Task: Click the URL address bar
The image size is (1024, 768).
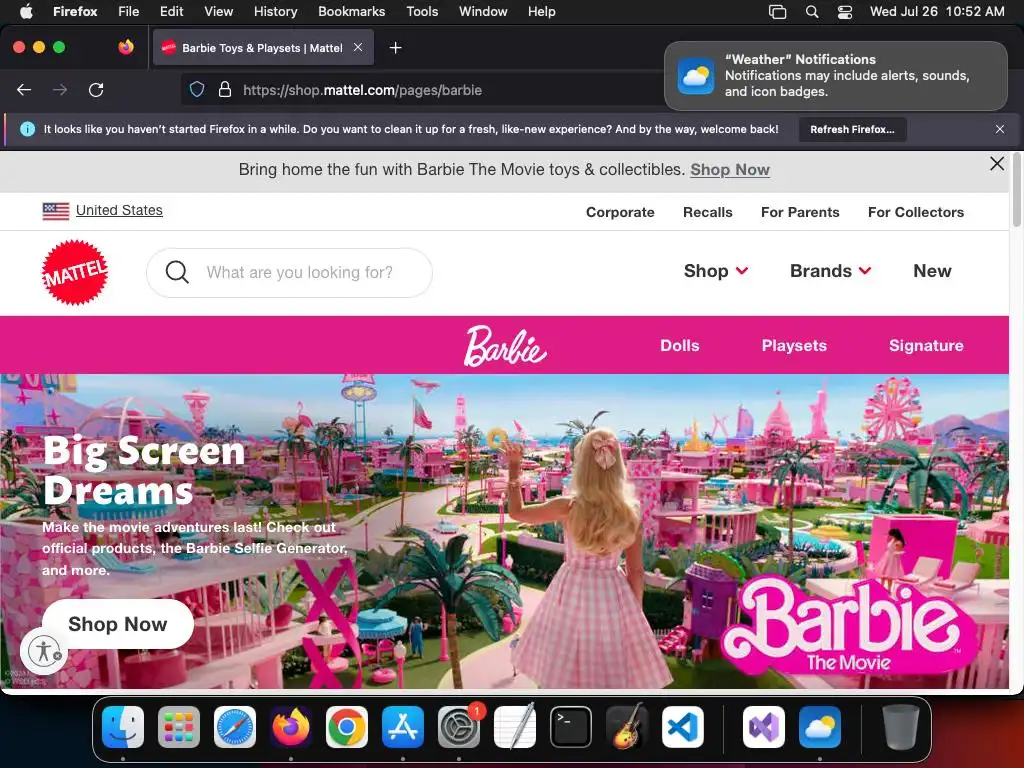Action: 424,90
